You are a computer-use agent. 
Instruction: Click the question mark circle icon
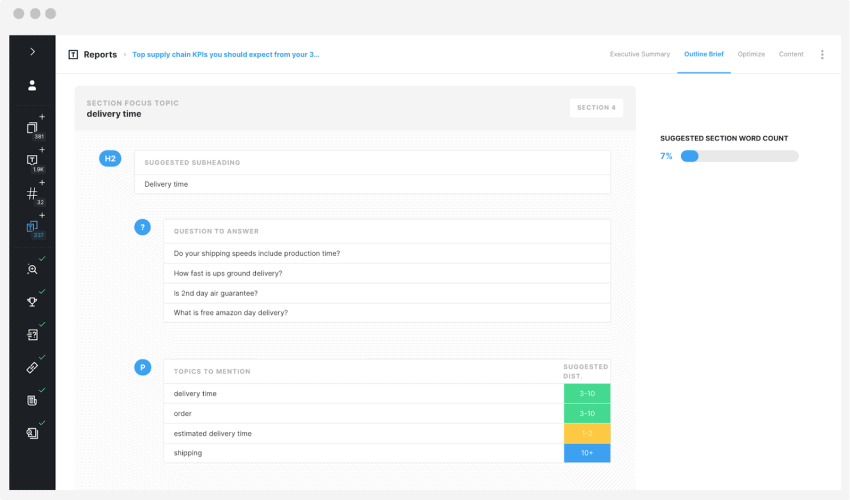[143, 227]
